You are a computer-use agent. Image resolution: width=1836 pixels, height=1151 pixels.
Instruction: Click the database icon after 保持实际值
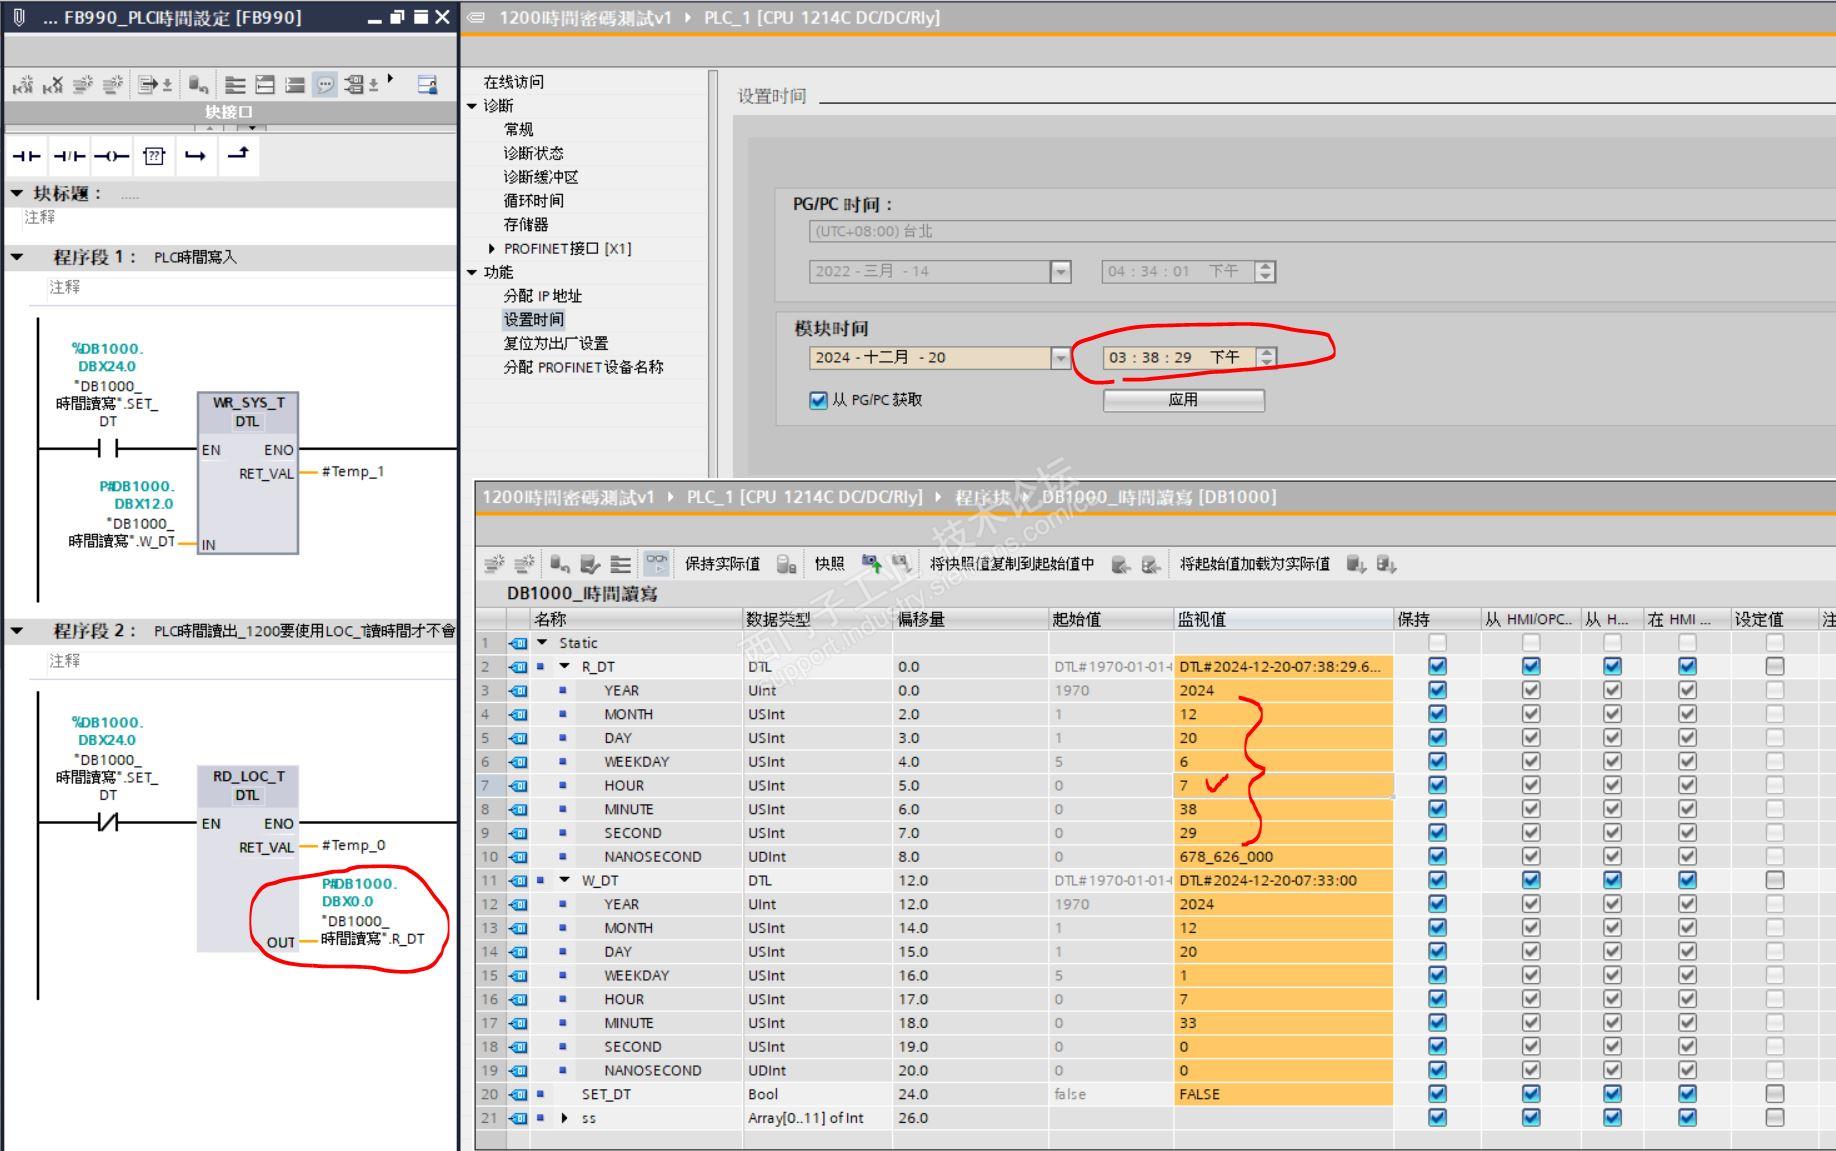[x=786, y=564]
